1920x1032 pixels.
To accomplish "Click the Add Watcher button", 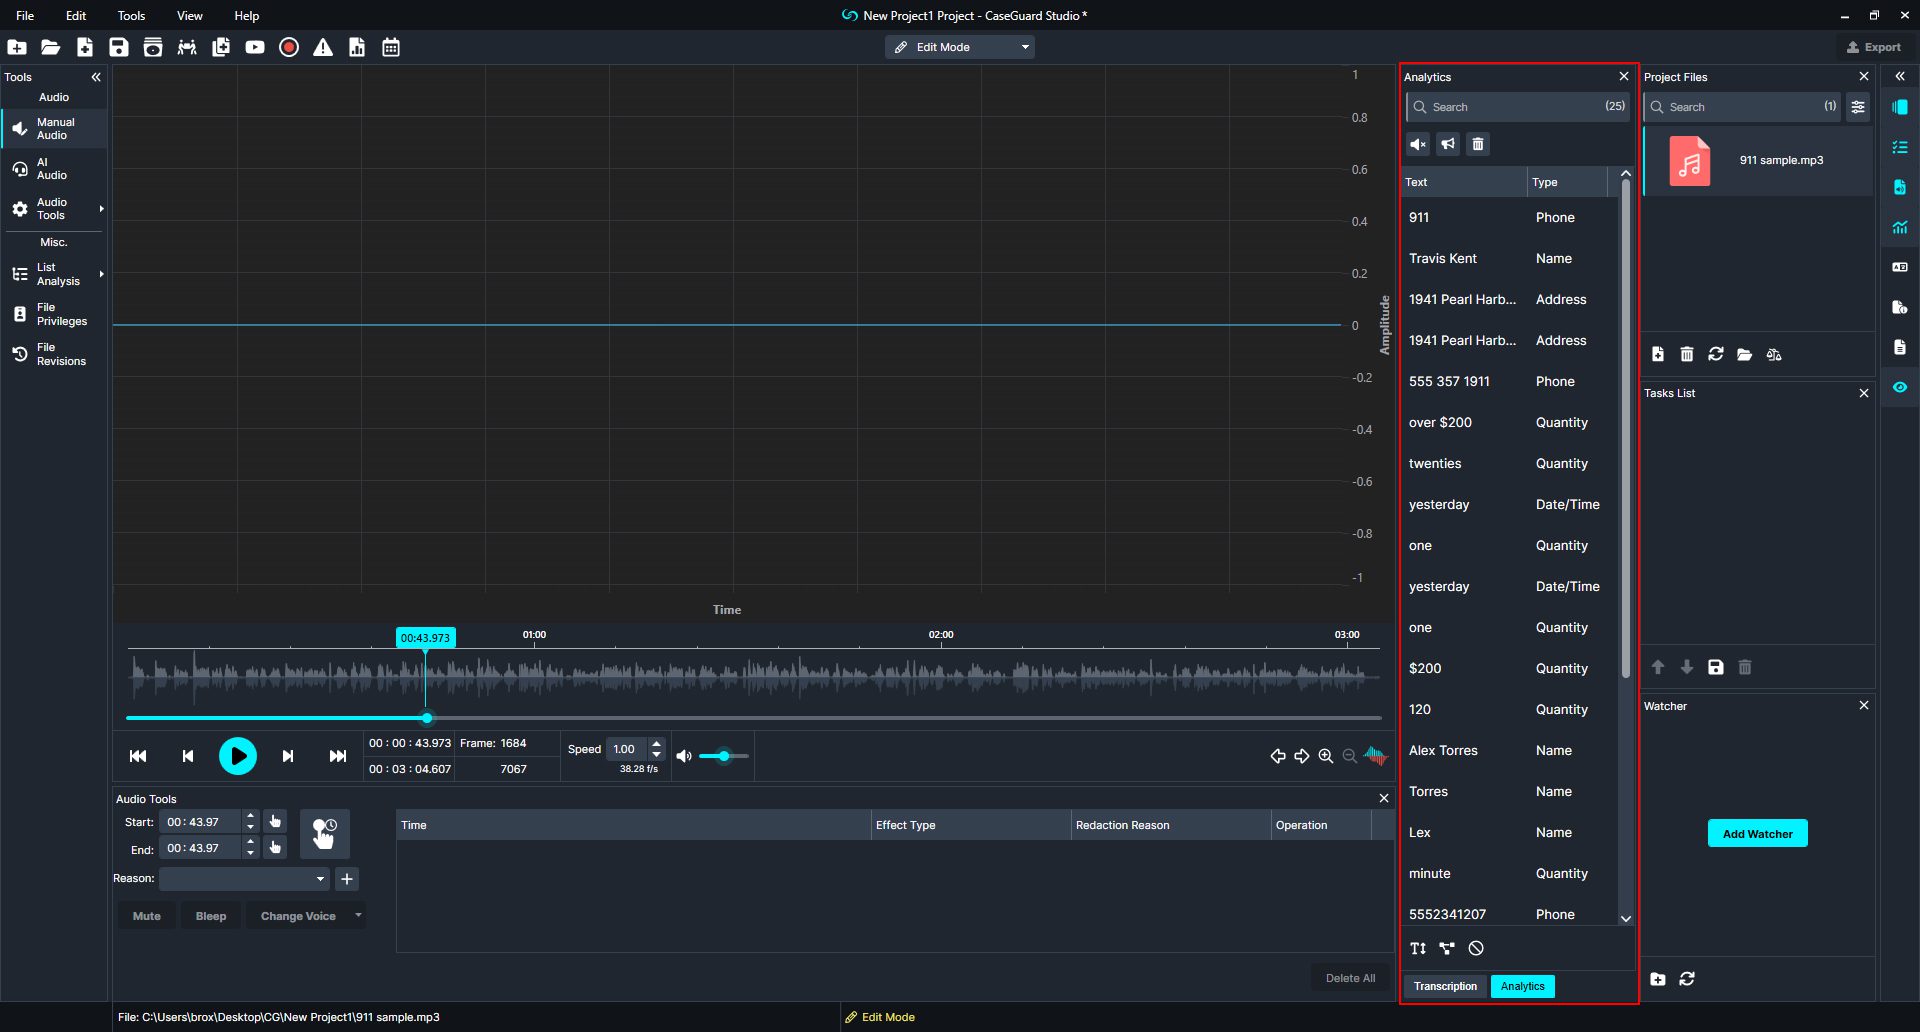I will click(1757, 834).
